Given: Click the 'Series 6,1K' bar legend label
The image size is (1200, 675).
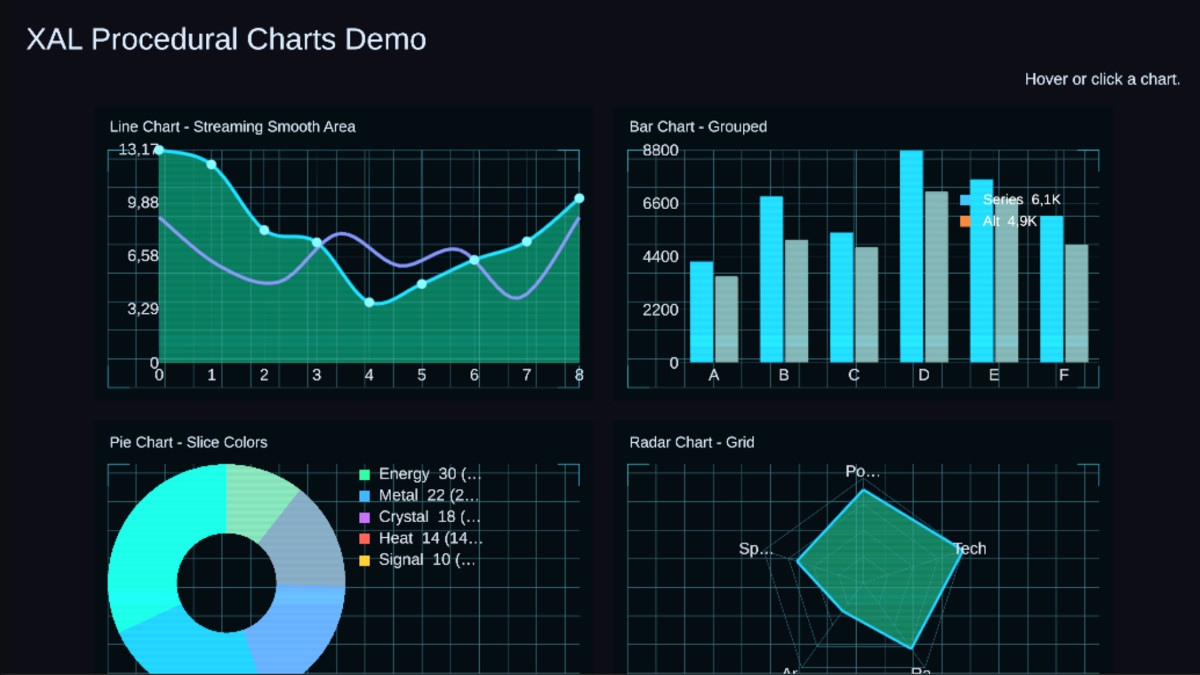Looking at the screenshot, I should [x=1021, y=200].
